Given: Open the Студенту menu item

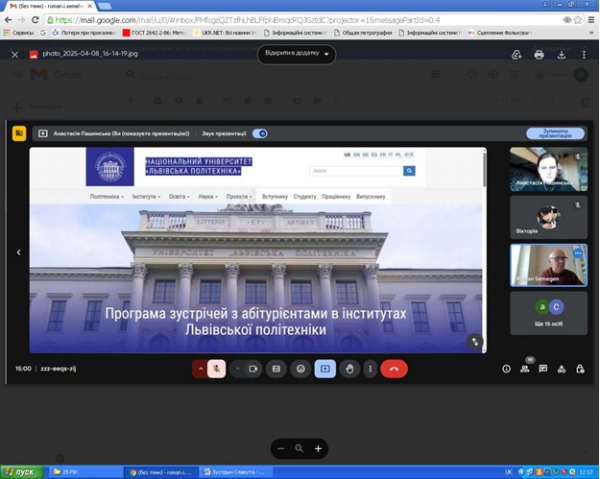Looking at the screenshot, I should point(305,197).
